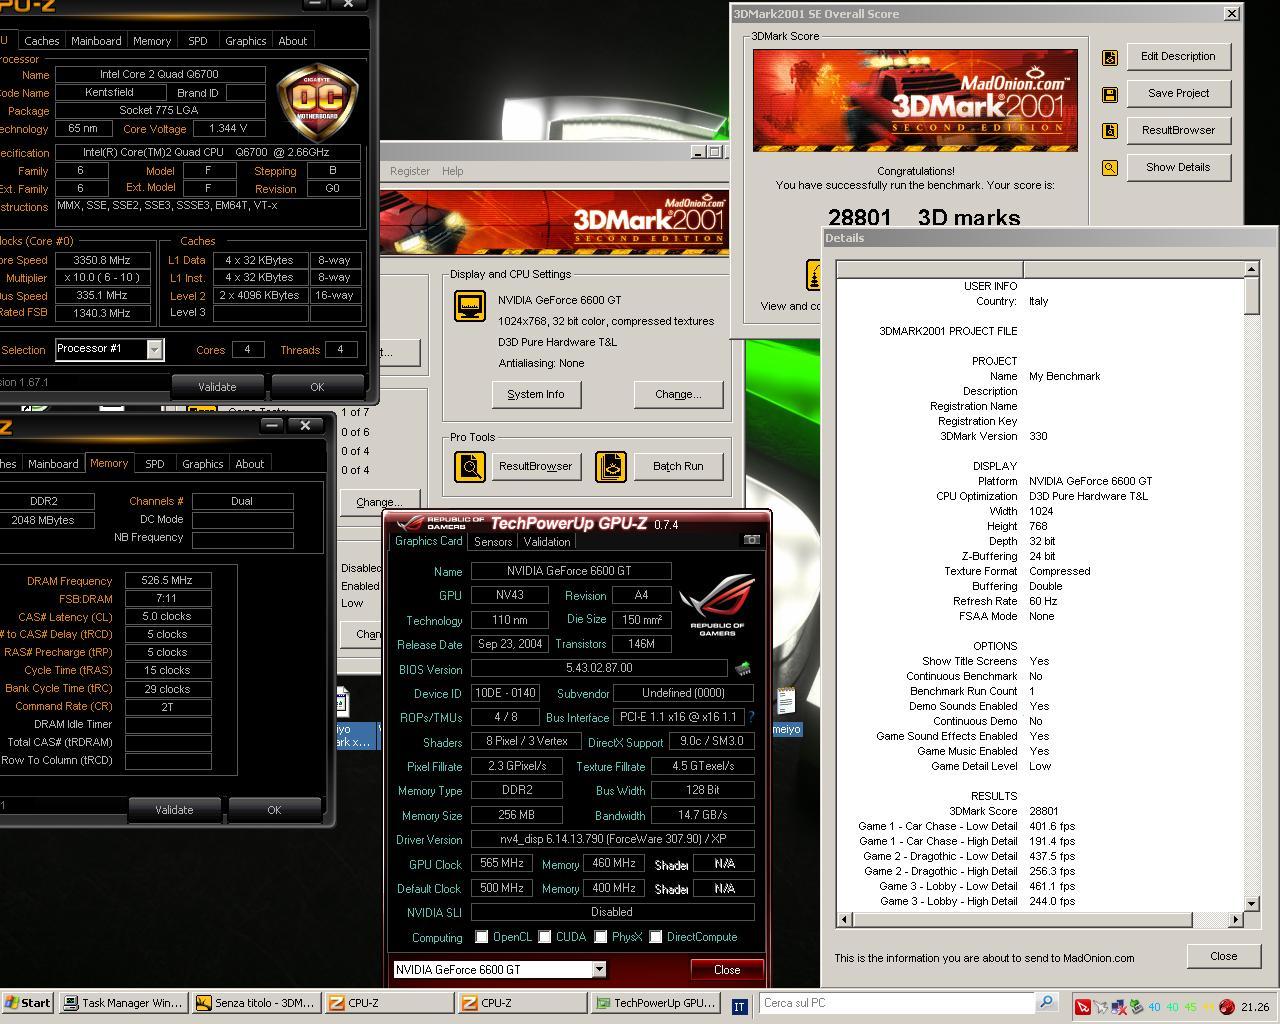
Task: Click the Details scrollbar up arrow
Action: 1251,269
